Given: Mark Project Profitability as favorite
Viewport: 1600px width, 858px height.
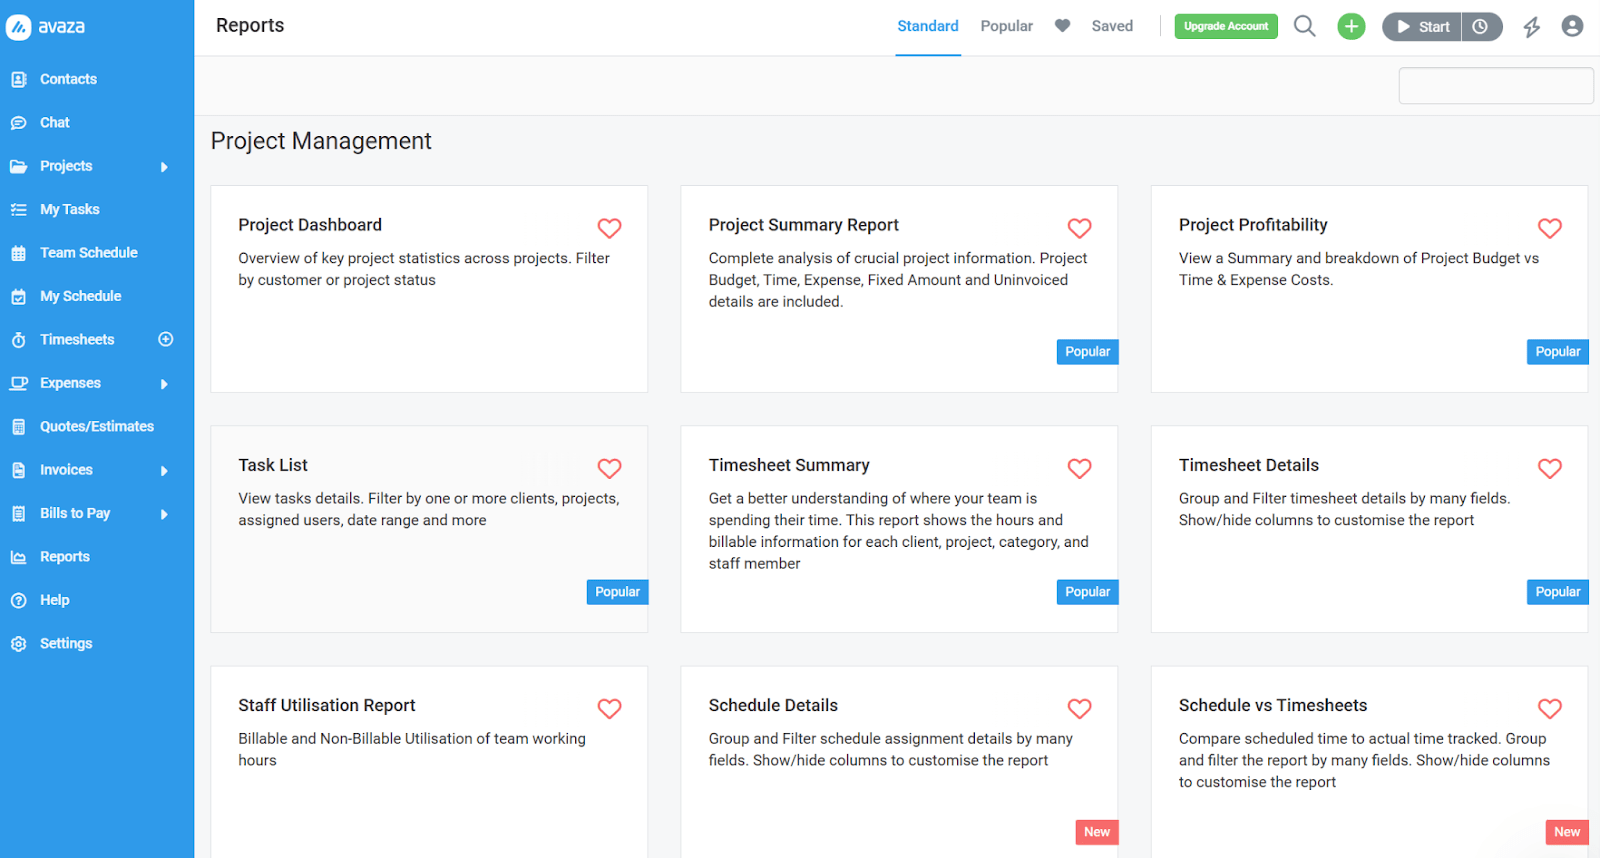Looking at the screenshot, I should pos(1549,228).
